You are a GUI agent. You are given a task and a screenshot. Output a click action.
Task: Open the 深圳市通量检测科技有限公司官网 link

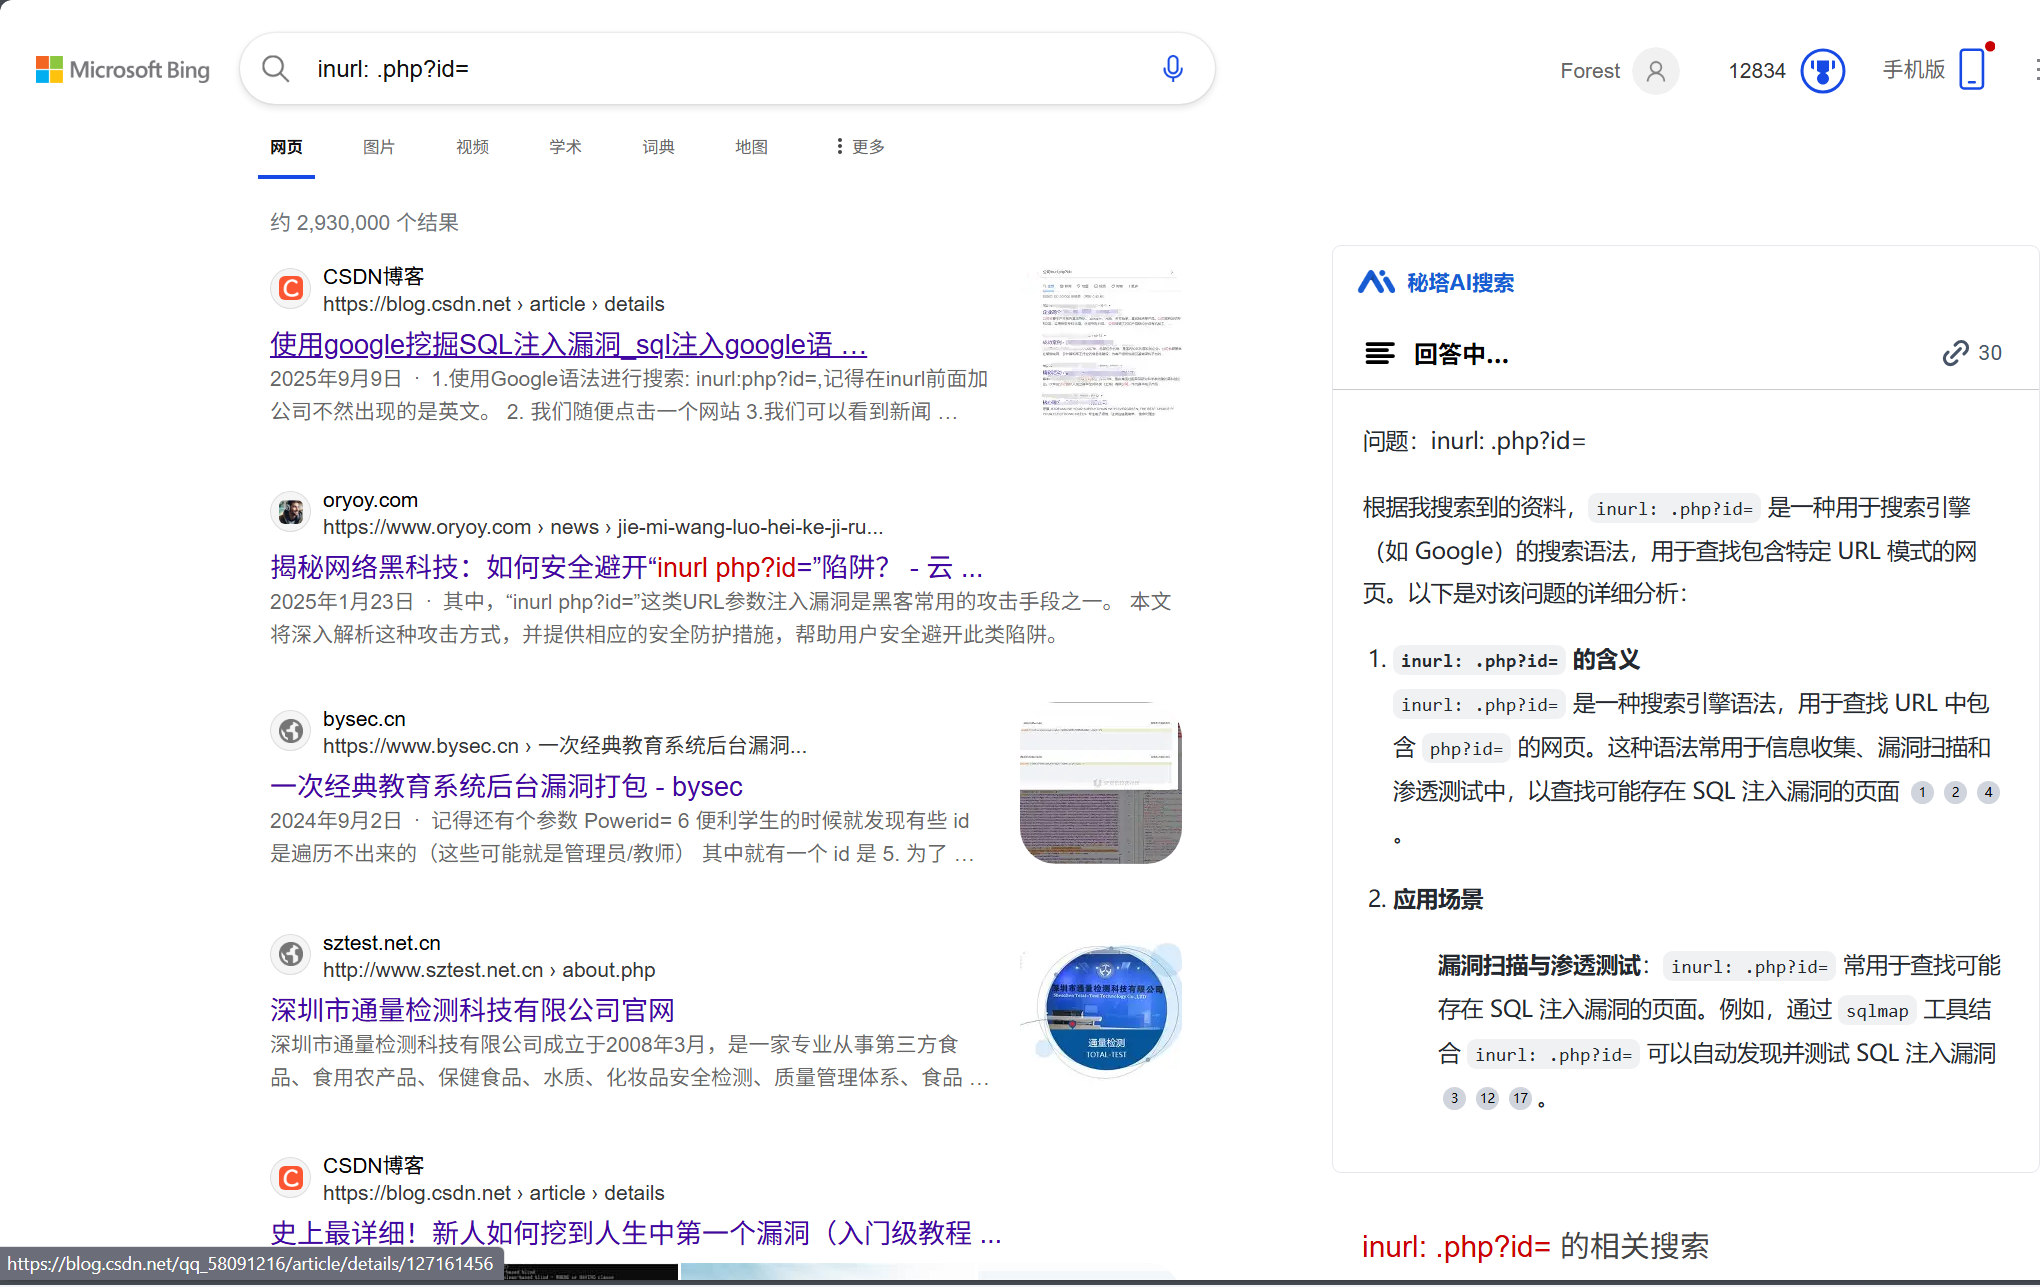point(471,1009)
